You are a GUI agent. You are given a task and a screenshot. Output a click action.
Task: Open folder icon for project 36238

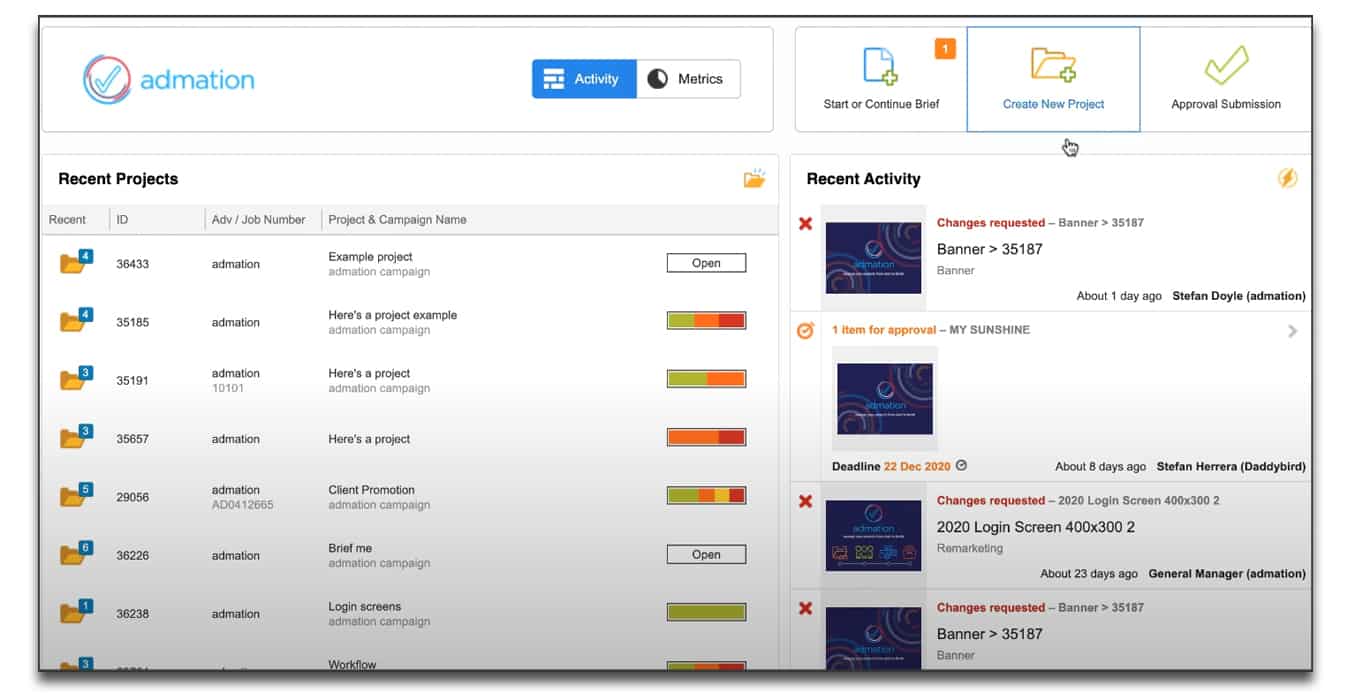coord(75,612)
